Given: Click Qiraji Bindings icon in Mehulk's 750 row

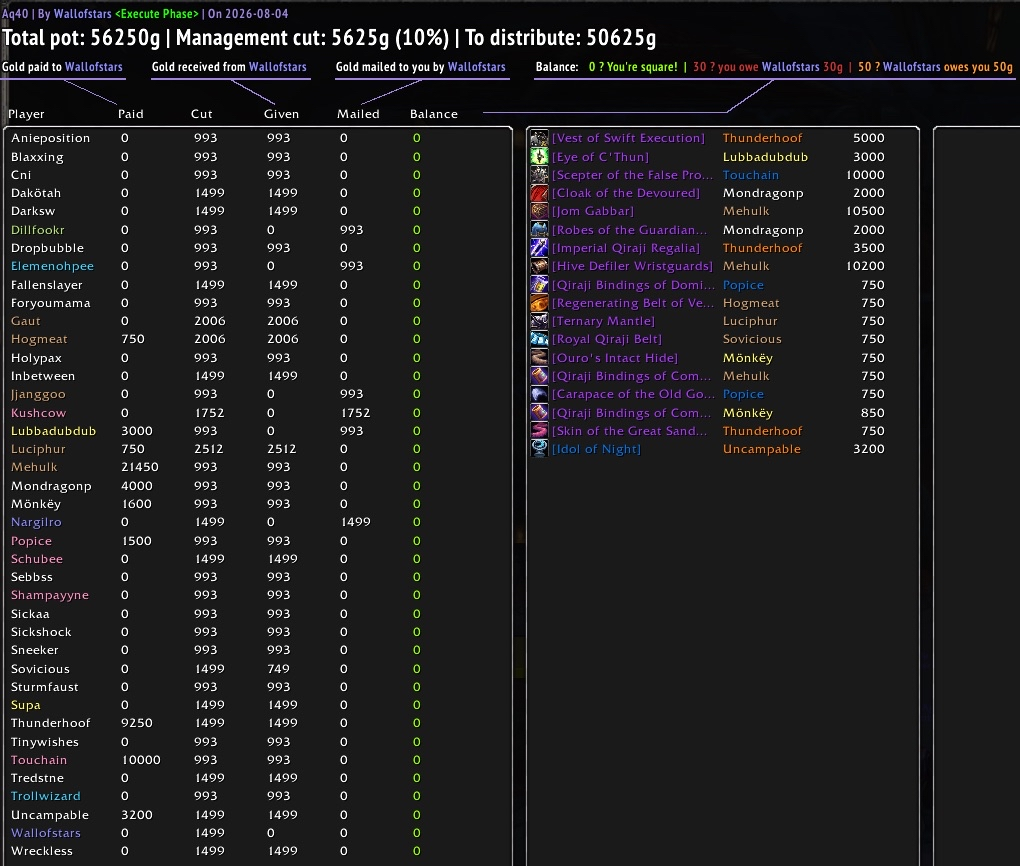Looking at the screenshot, I should tap(539, 375).
